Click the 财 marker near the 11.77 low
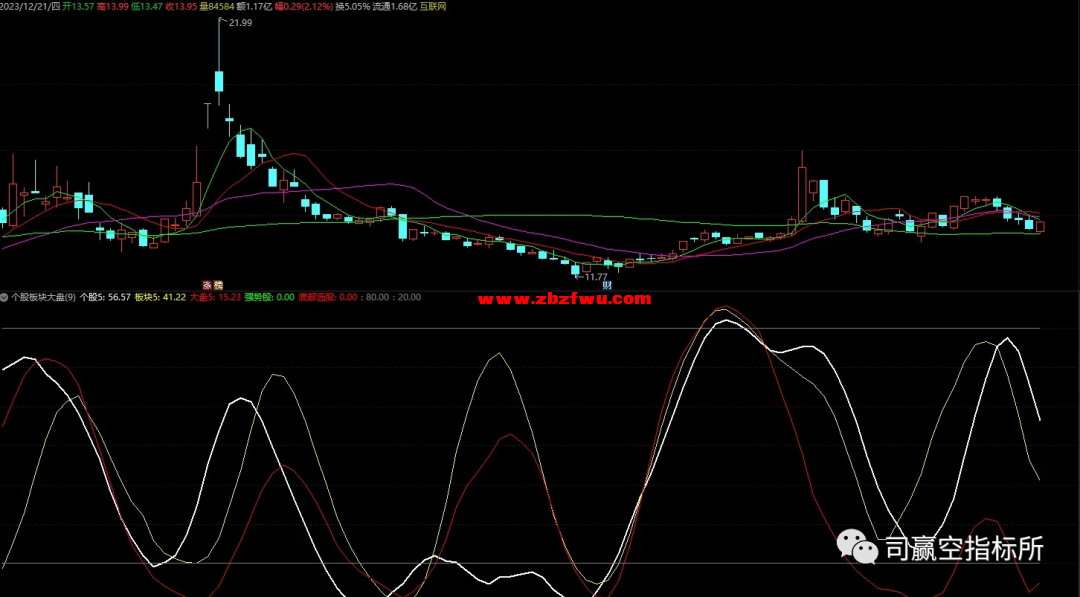The image size is (1080, 597). pos(607,285)
